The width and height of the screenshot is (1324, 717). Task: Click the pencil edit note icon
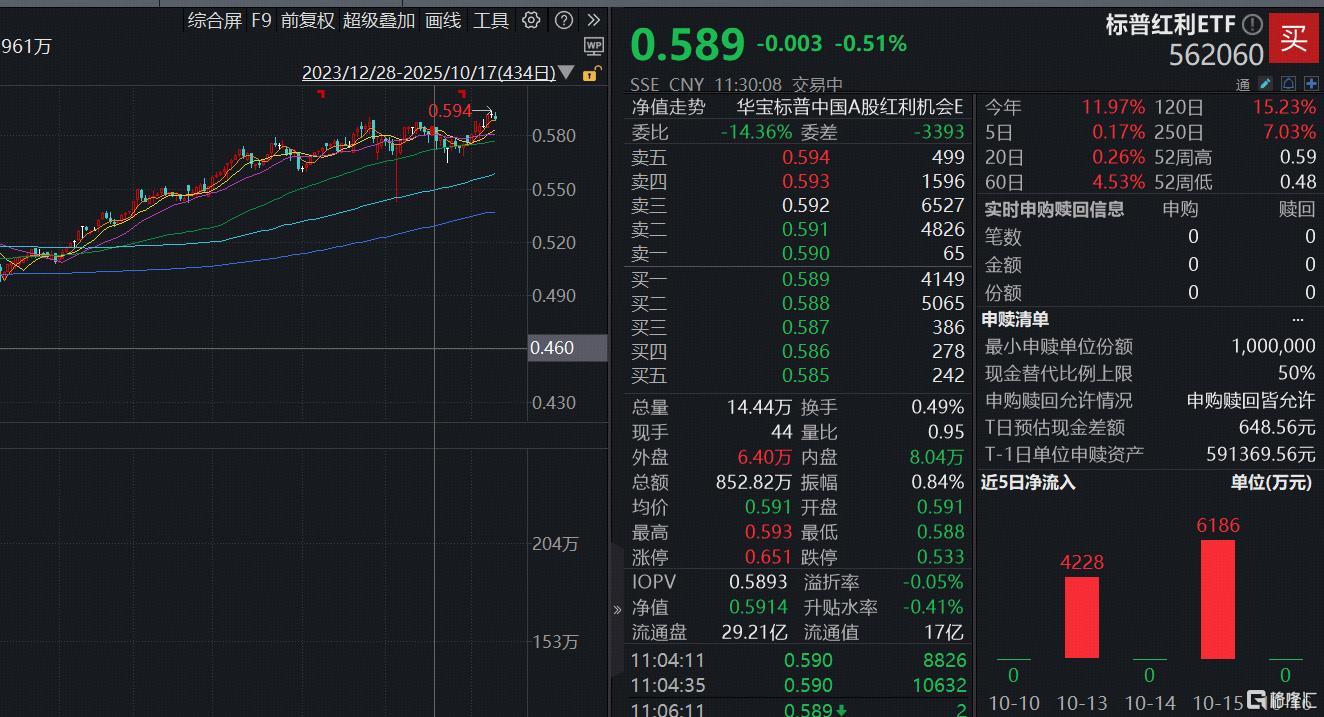pos(1265,83)
